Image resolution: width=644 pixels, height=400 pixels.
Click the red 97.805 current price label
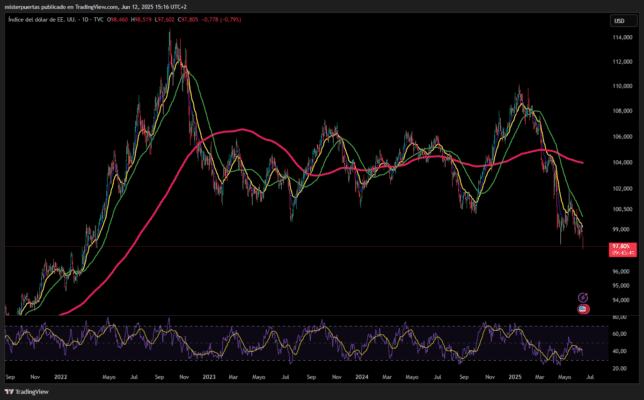pyautogui.click(x=621, y=247)
